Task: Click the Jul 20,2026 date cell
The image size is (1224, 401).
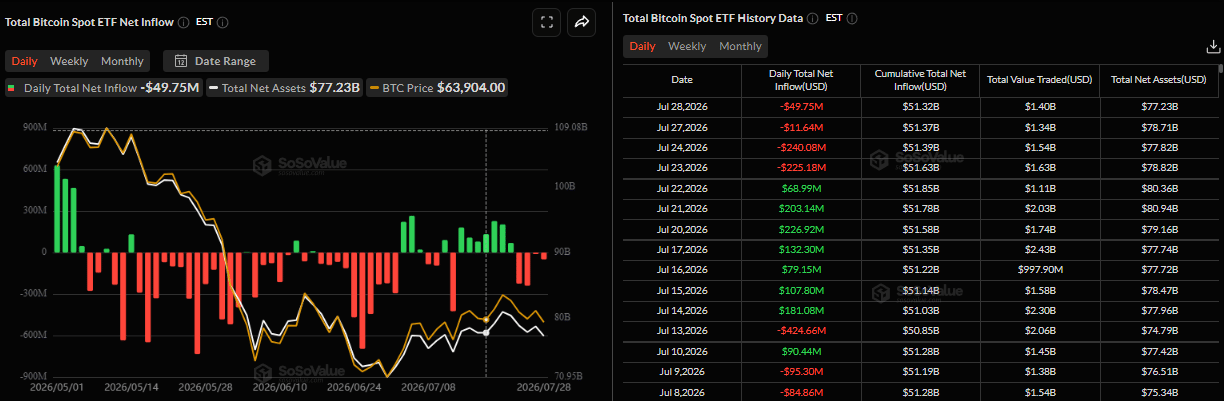Action: click(x=682, y=229)
